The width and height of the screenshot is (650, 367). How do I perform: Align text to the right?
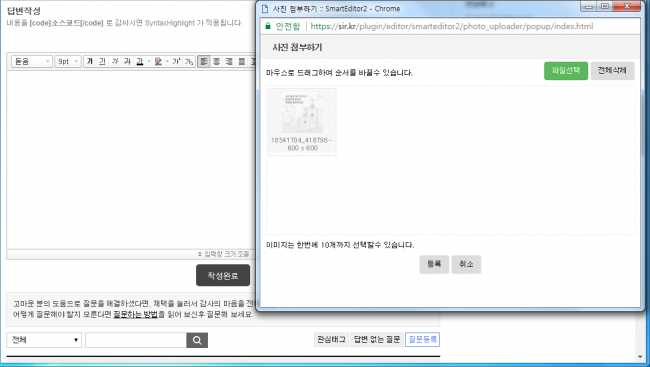(x=229, y=61)
